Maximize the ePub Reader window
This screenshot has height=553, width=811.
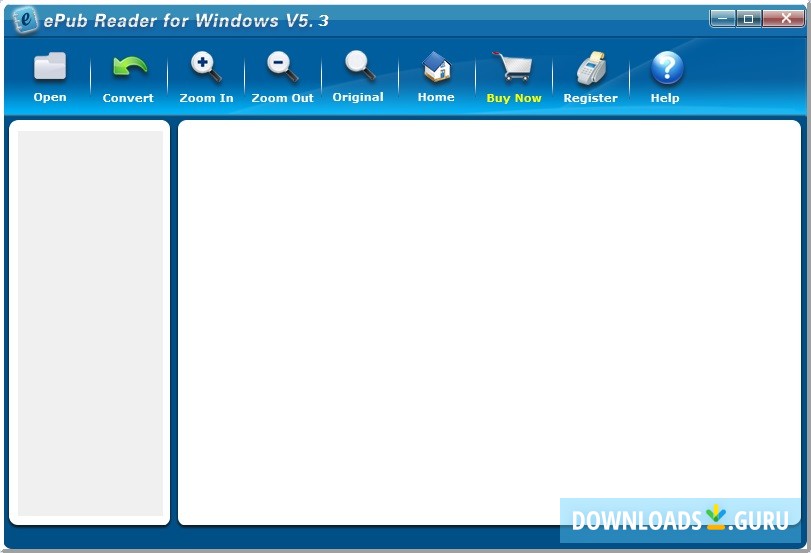pos(748,19)
